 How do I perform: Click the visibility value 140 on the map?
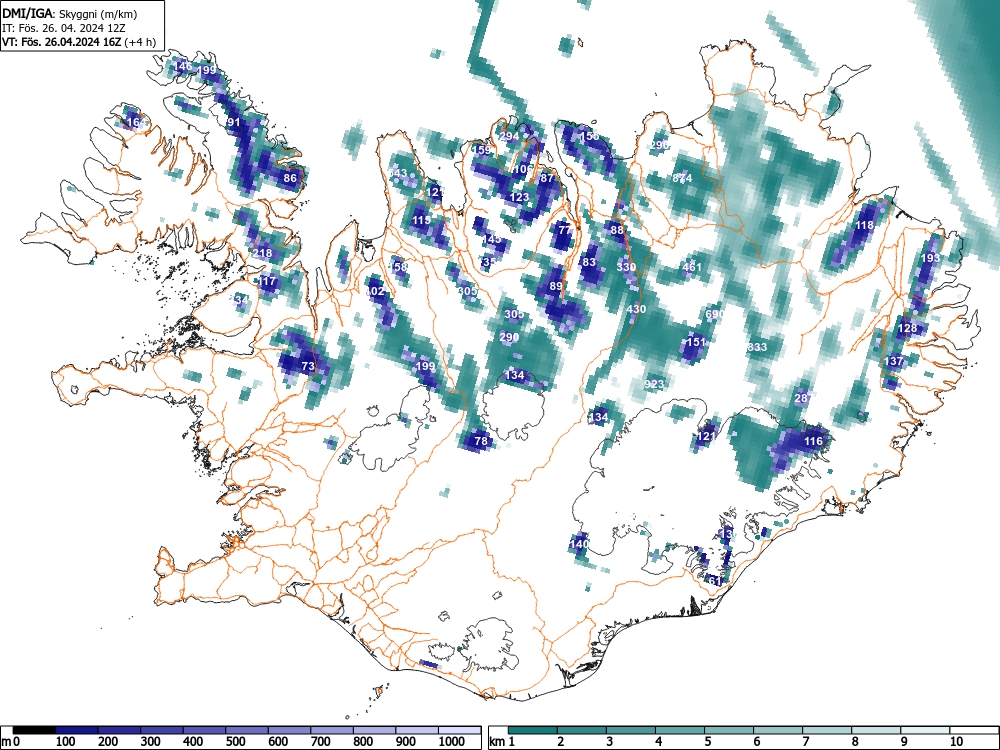(579, 544)
